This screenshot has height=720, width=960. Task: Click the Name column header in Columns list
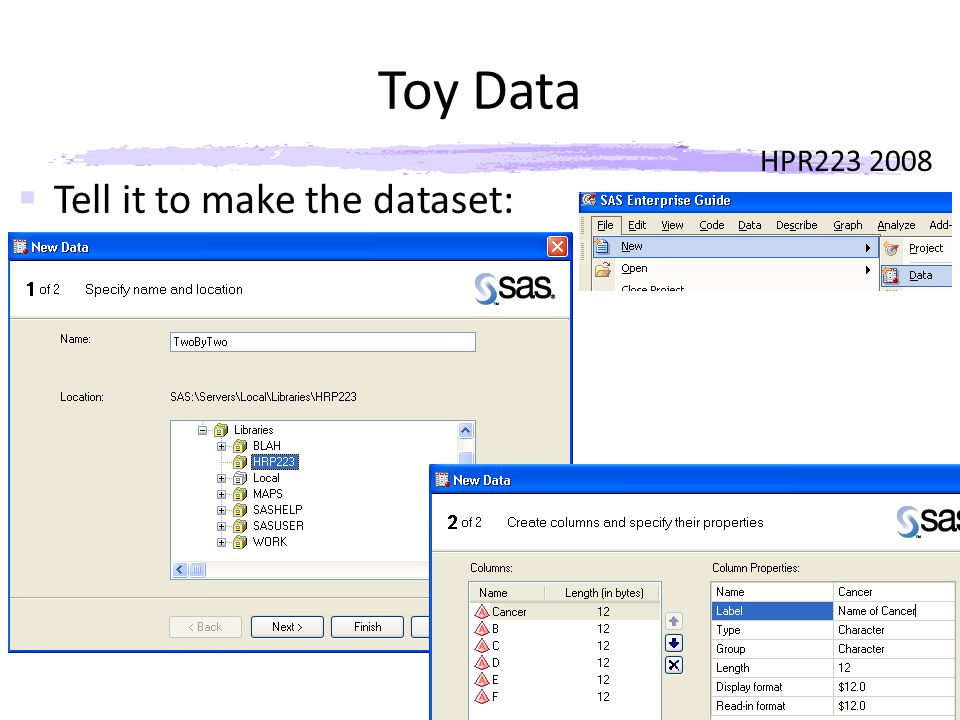tap(507, 593)
